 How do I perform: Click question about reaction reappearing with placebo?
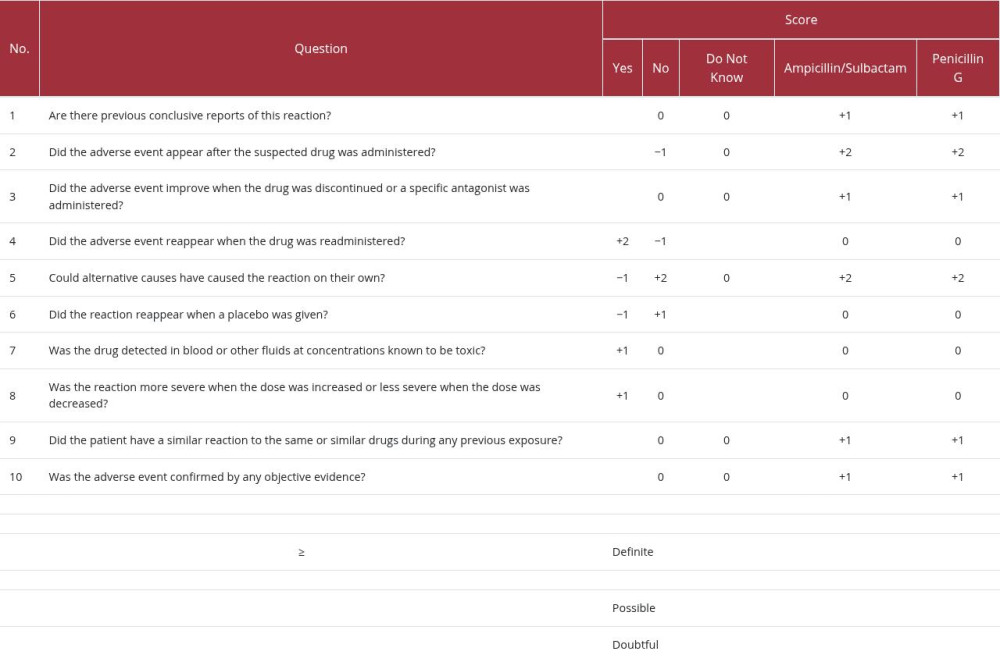point(188,314)
